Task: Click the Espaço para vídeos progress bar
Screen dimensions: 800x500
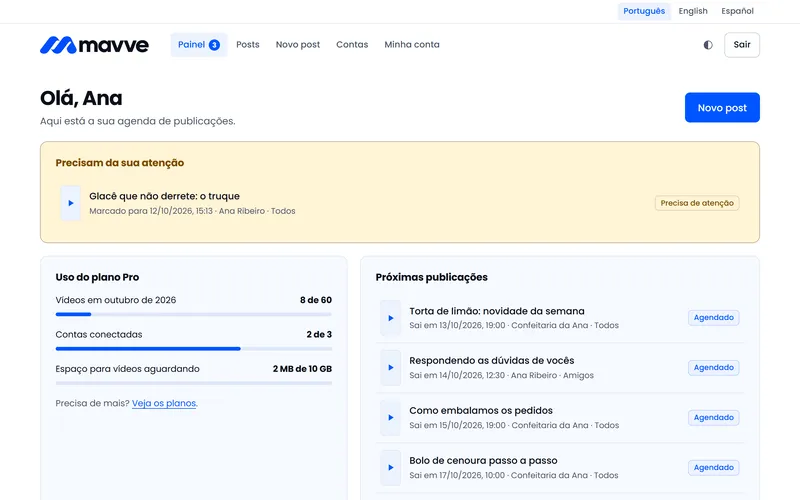Action: coord(194,383)
